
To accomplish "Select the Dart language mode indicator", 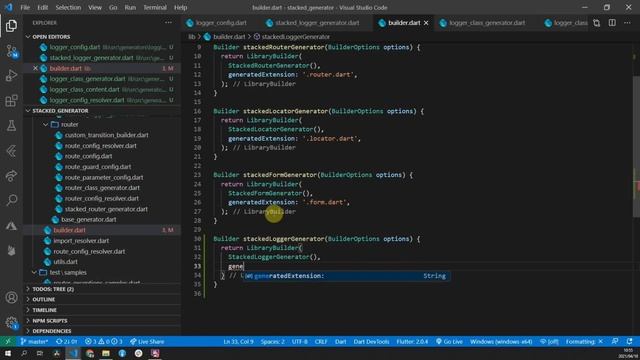I will (340, 341).
